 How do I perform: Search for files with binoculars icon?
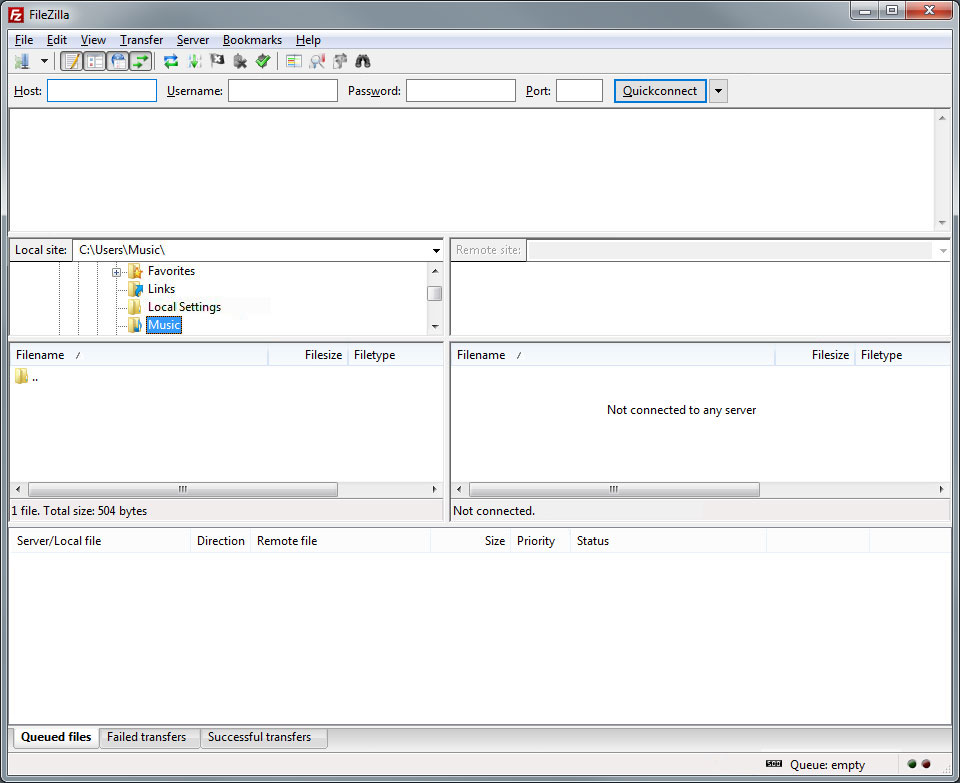coord(363,61)
